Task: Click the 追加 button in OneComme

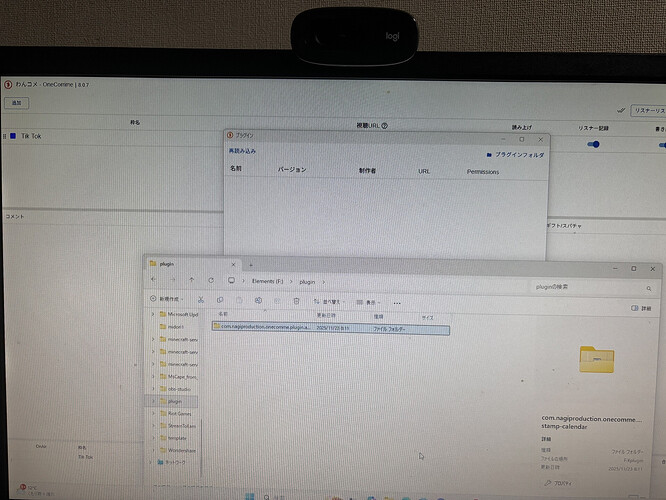Action: pyautogui.click(x=17, y=103)
